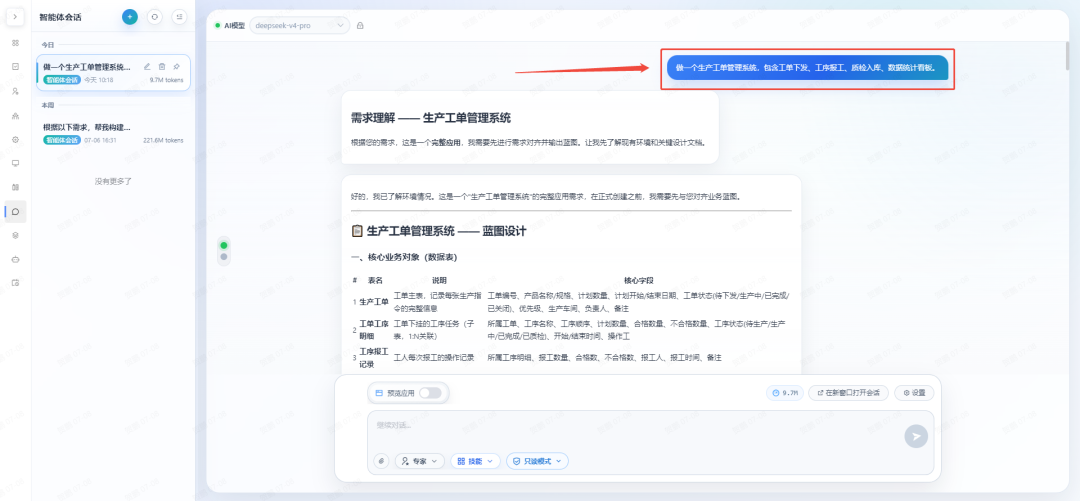Attach a file with the paperclip icon
Screen dimensions: 1080x501
tap(382, 461)
